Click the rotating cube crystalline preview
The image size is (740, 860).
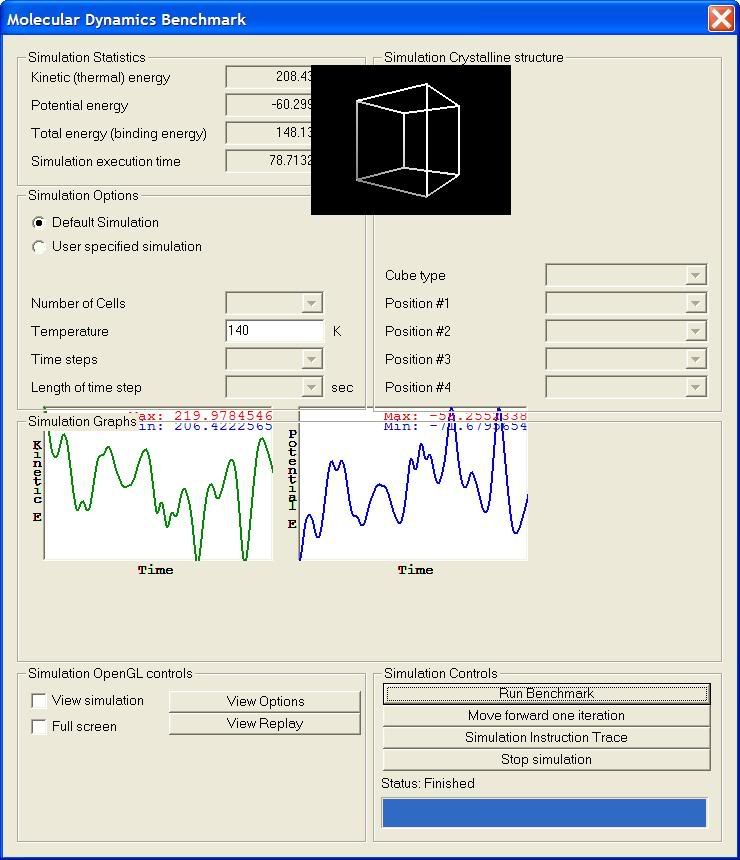coord(411,140)
